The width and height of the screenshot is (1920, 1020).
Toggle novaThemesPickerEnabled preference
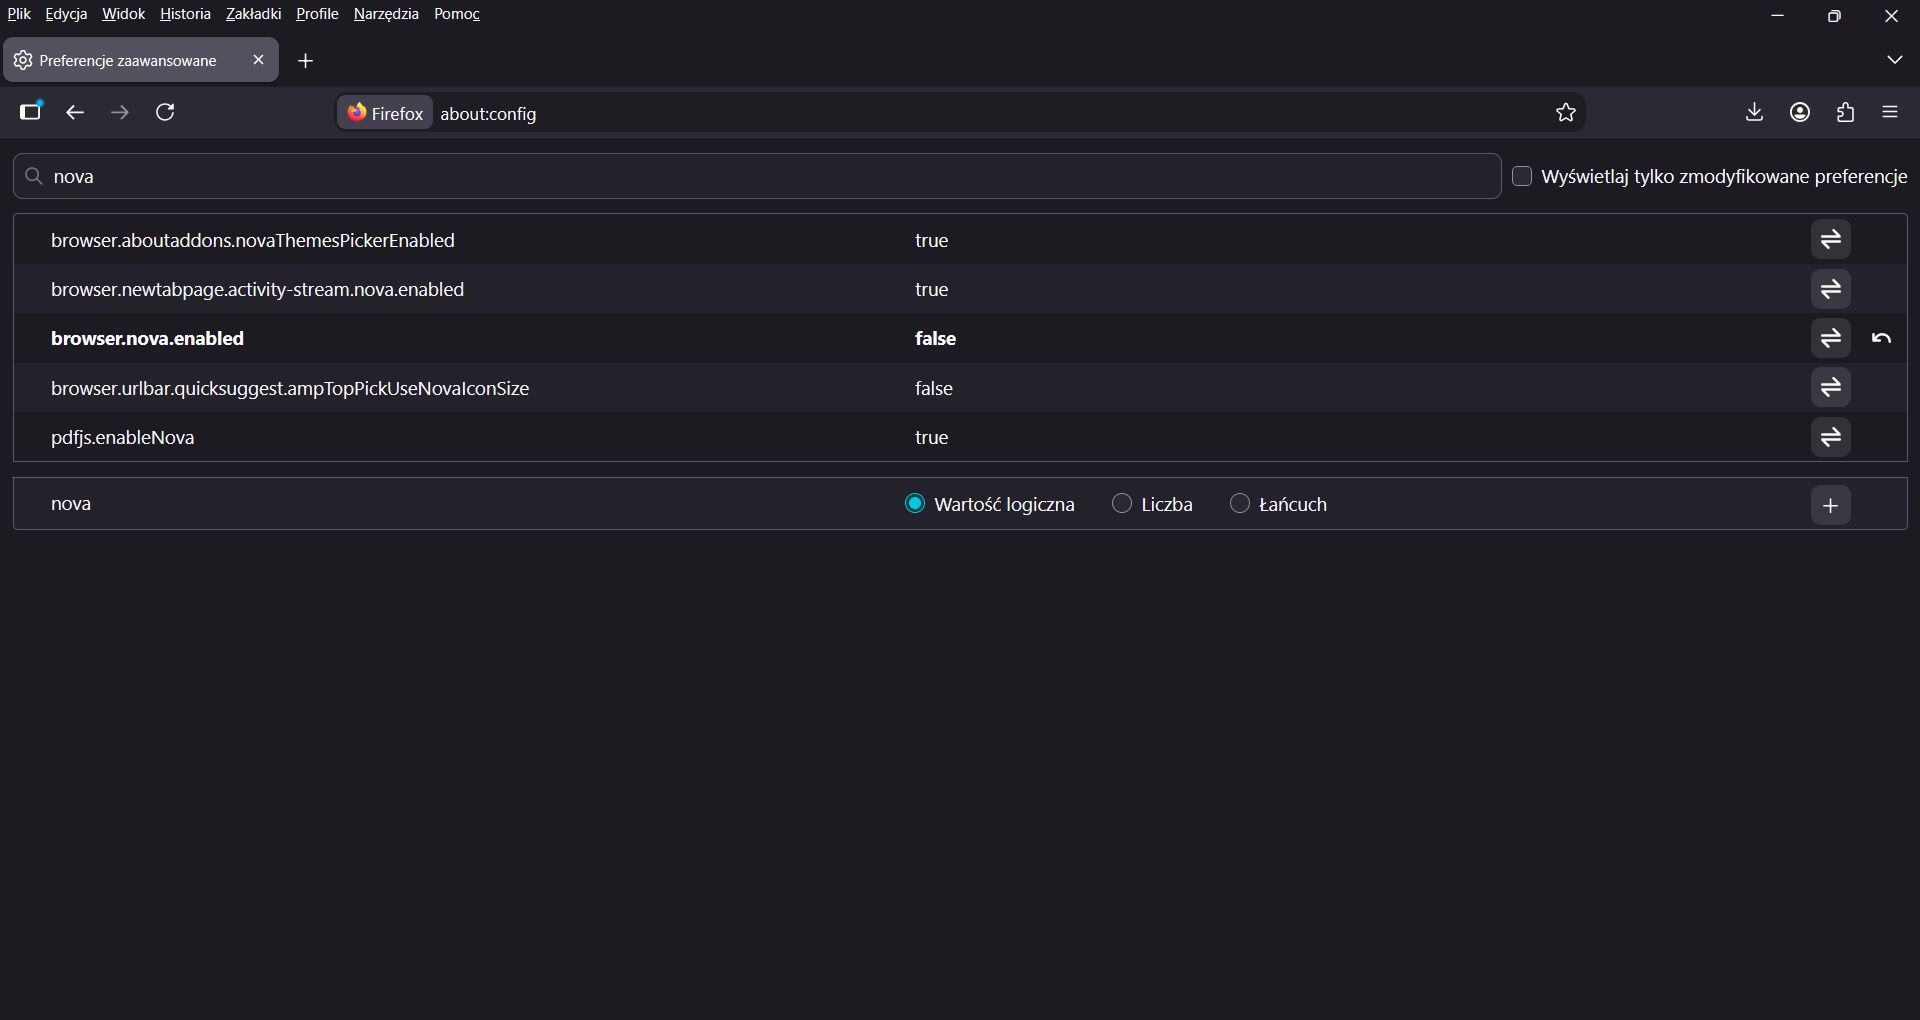[x=1830, y=240]
